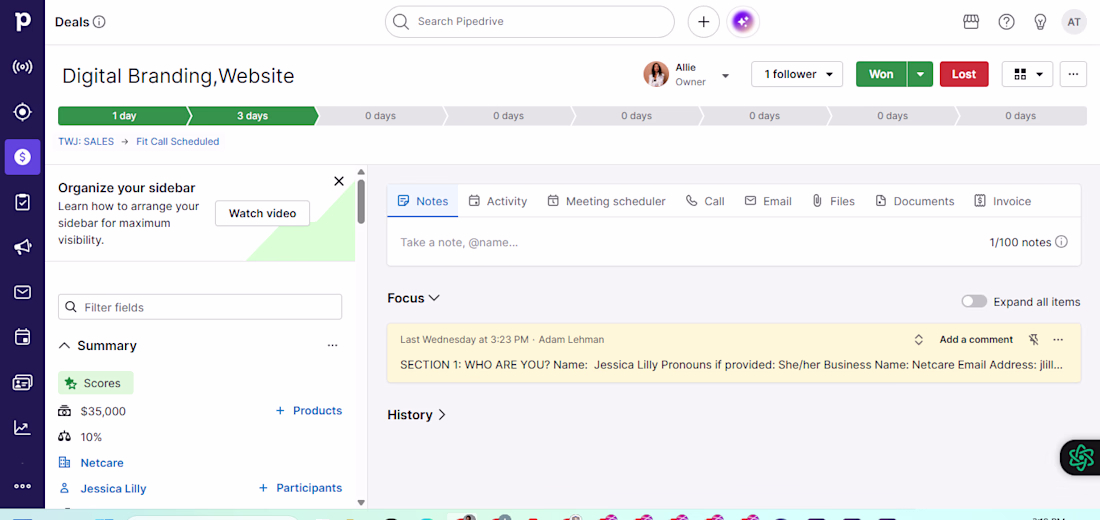Open the lightbulb tips icon
Viewport: 1100px width, 520px height.
pos(1040,22)
